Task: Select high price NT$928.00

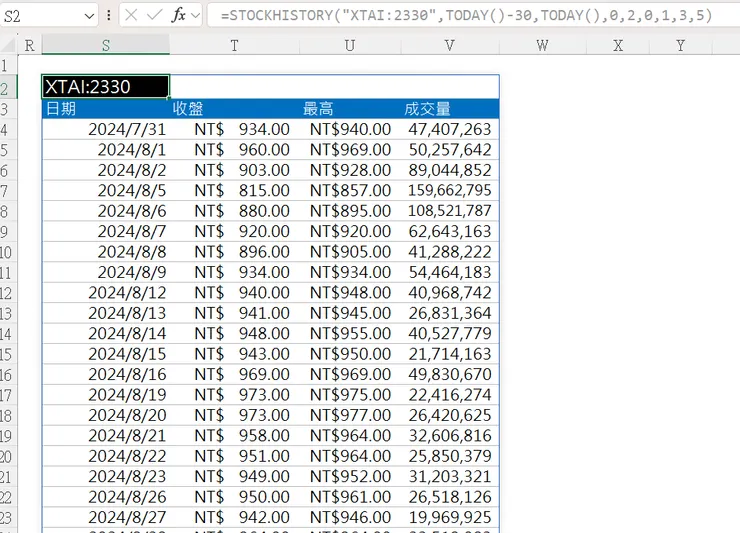Action: pyautogui.click(x=350, y=170)
